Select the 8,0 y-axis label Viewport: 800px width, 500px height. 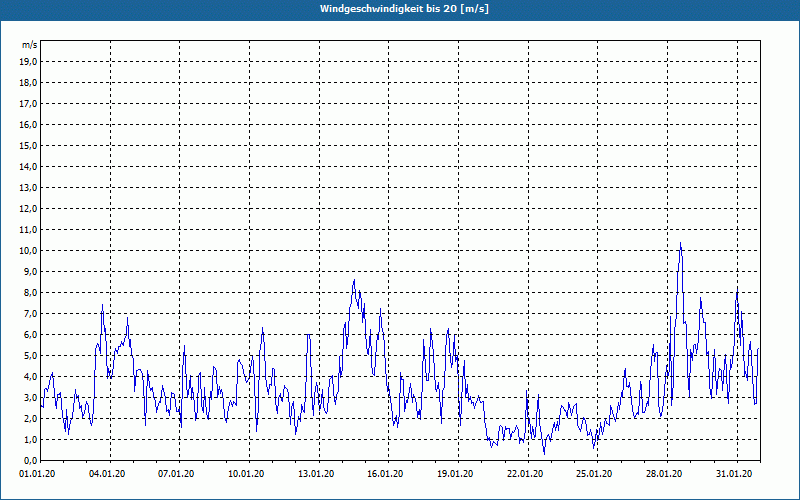point(30,292)
